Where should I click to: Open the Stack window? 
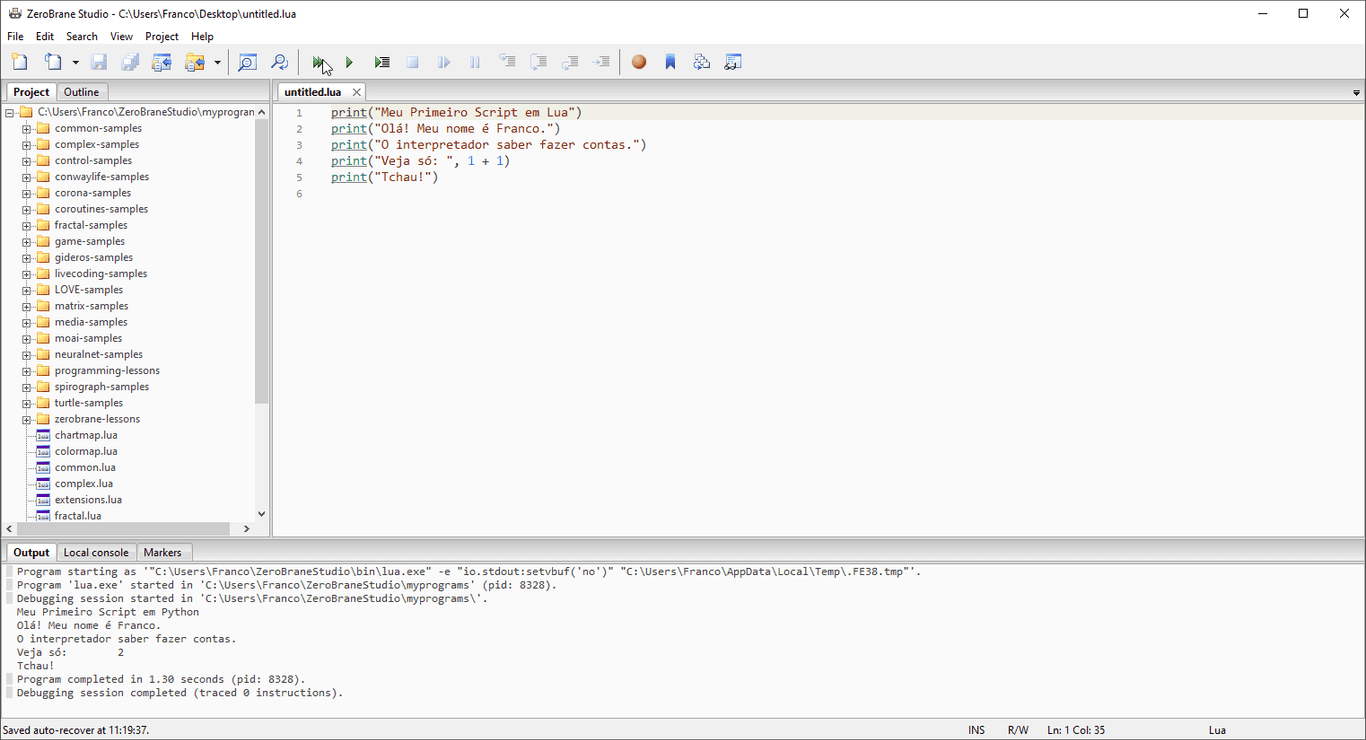point(701,61)
